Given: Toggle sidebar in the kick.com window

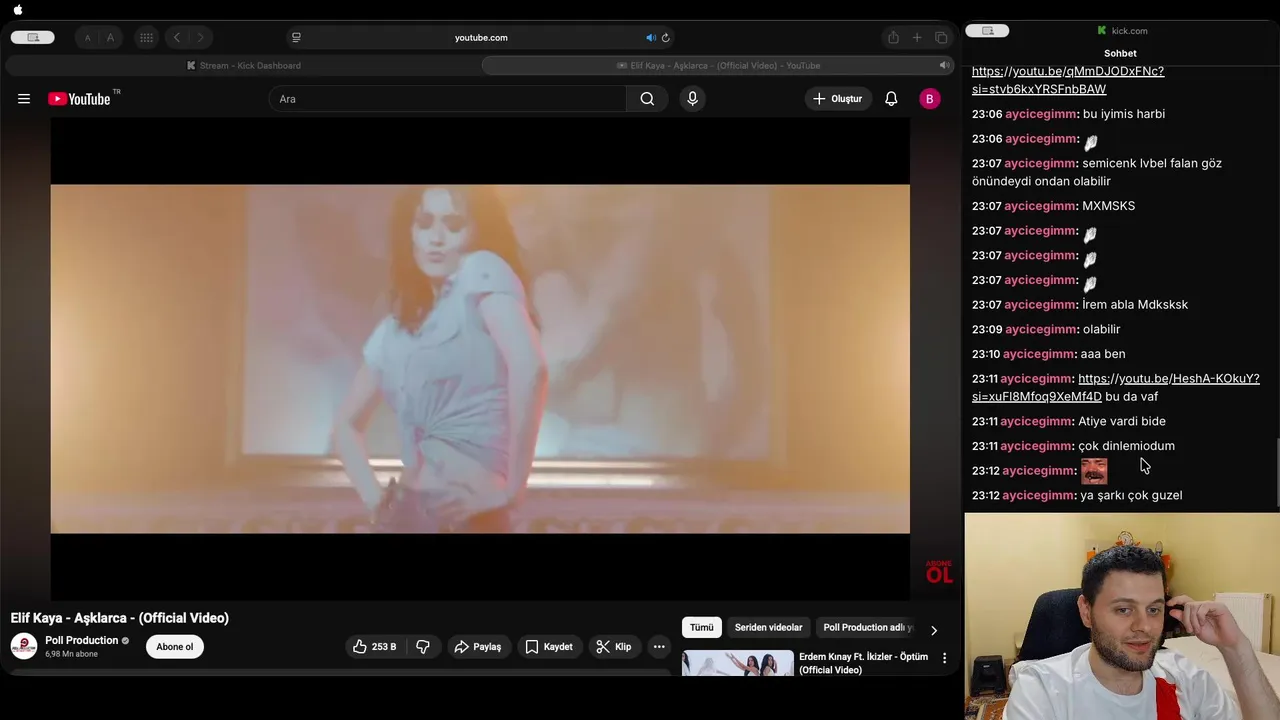Looking at the screenshot, I should 988,31.
